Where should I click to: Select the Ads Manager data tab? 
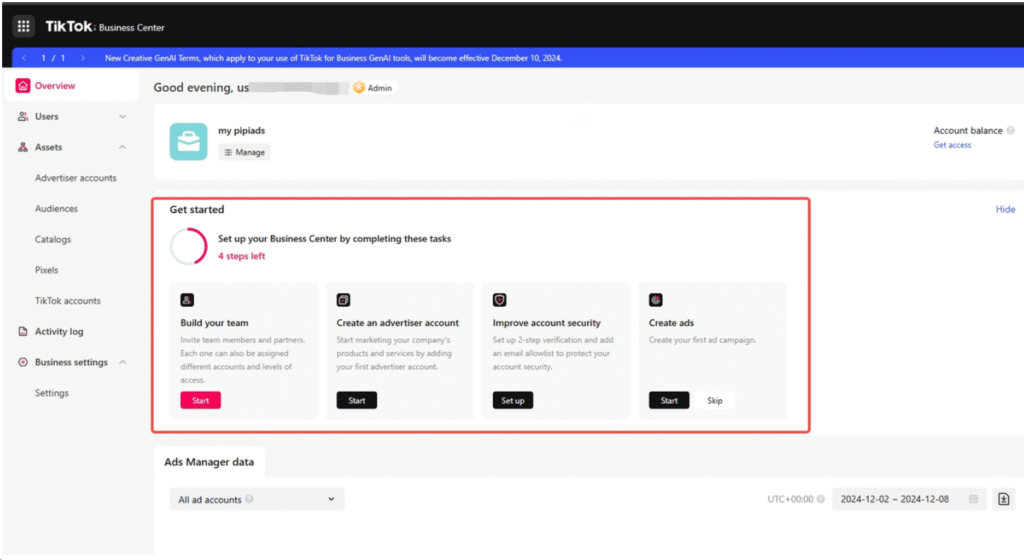click(209, 462)
